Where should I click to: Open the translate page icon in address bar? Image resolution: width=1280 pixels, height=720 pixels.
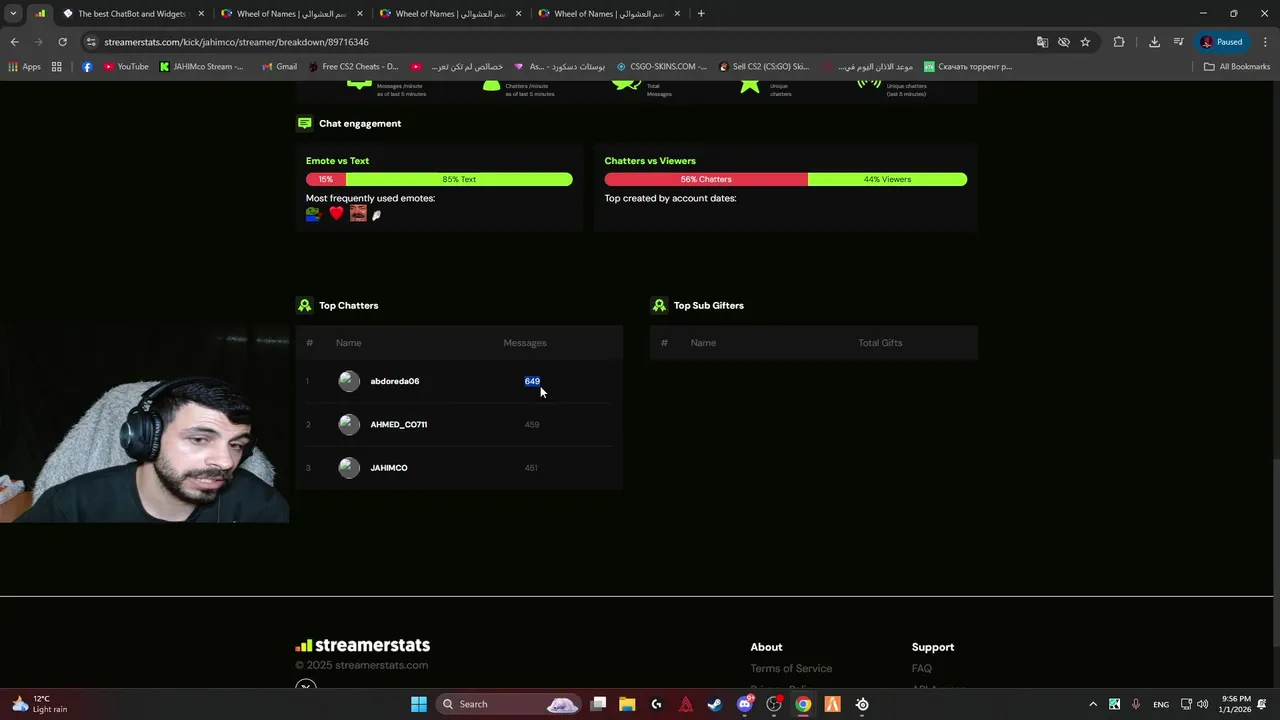click(1042, 42)
